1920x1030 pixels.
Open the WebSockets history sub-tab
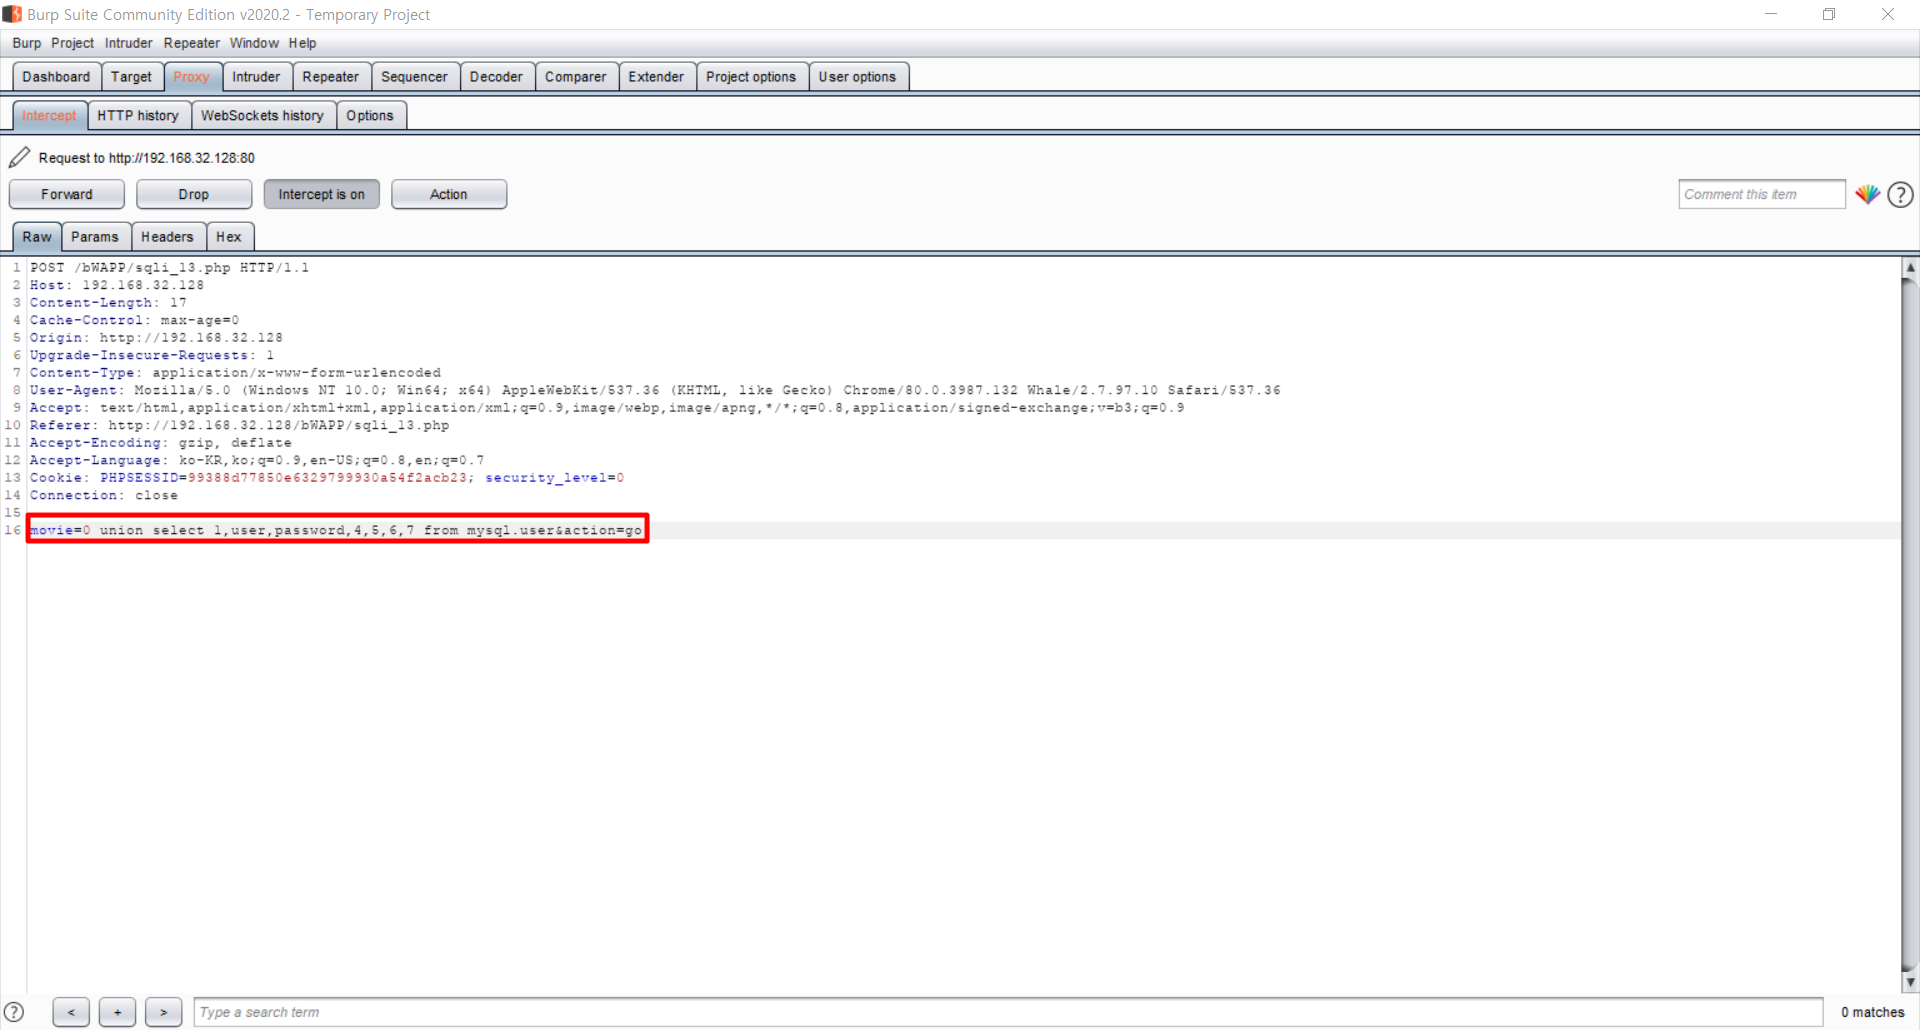pos(263,116)
